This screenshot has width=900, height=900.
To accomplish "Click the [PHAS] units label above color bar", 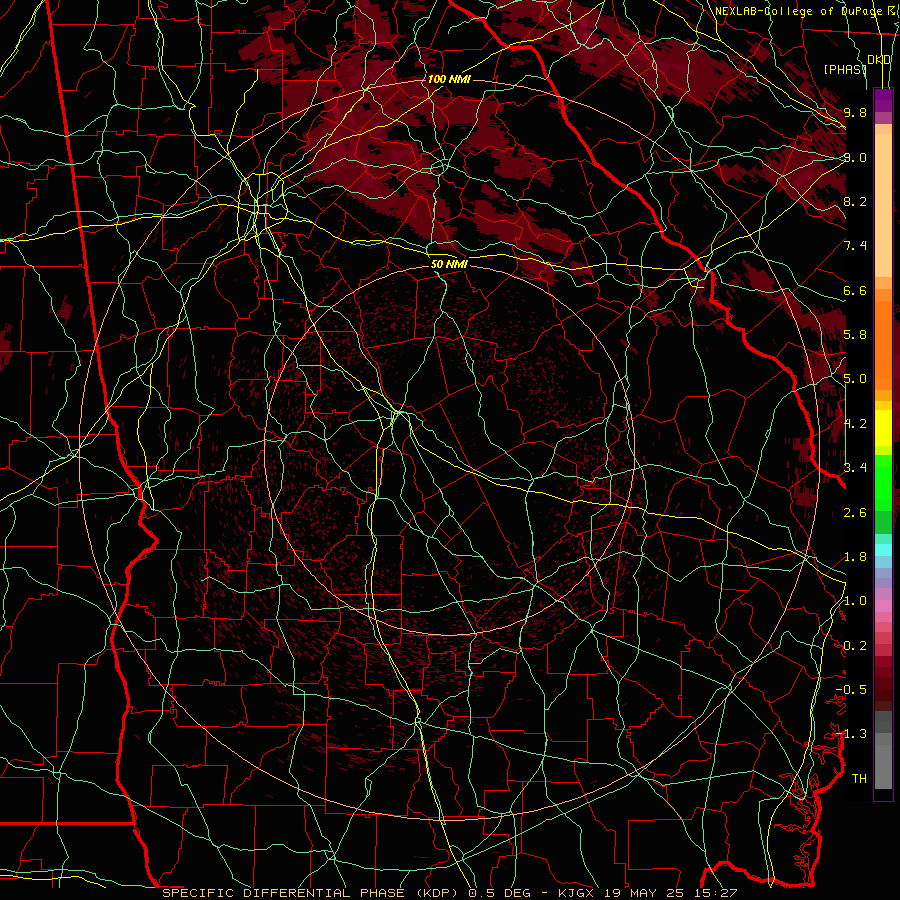I will tap(845, 69).
